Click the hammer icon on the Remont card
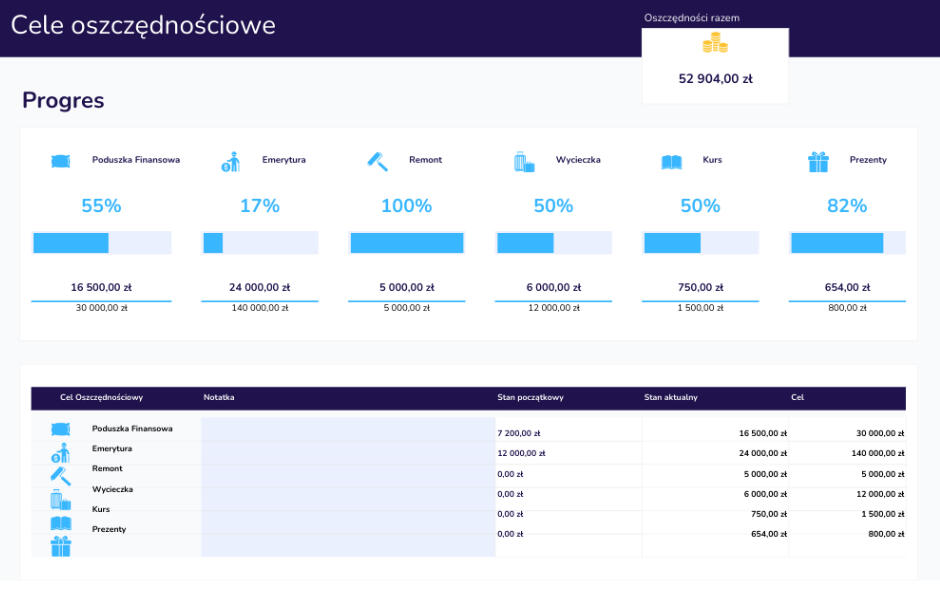The width and height of the screenshot is (940, 600). (x=377, y=161)
